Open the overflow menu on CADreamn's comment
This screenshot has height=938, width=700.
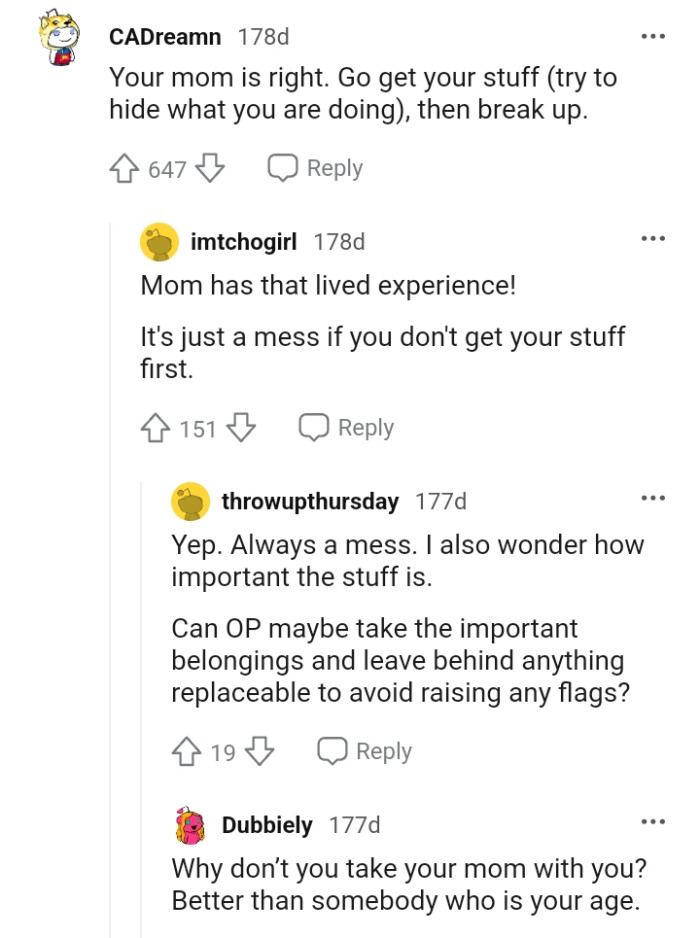[x=652, y=36]
